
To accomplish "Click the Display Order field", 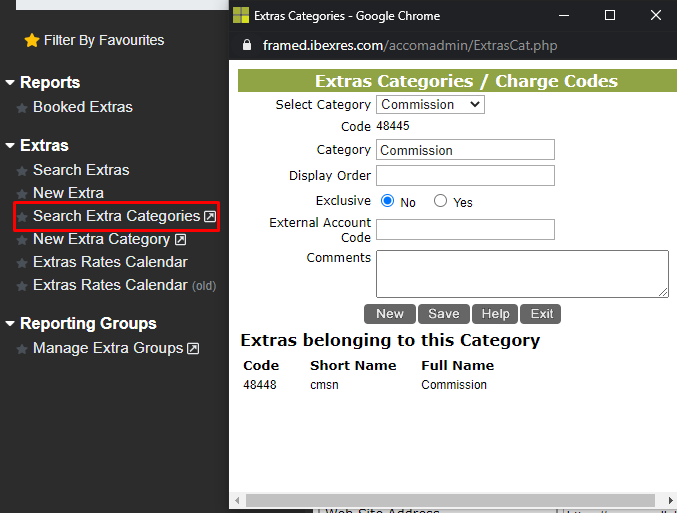I will pyautogui.click(x=465, y=176).
